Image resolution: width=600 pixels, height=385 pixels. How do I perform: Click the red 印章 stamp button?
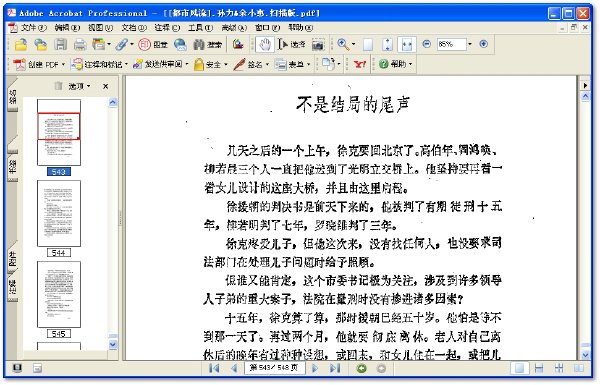(153, 45)
